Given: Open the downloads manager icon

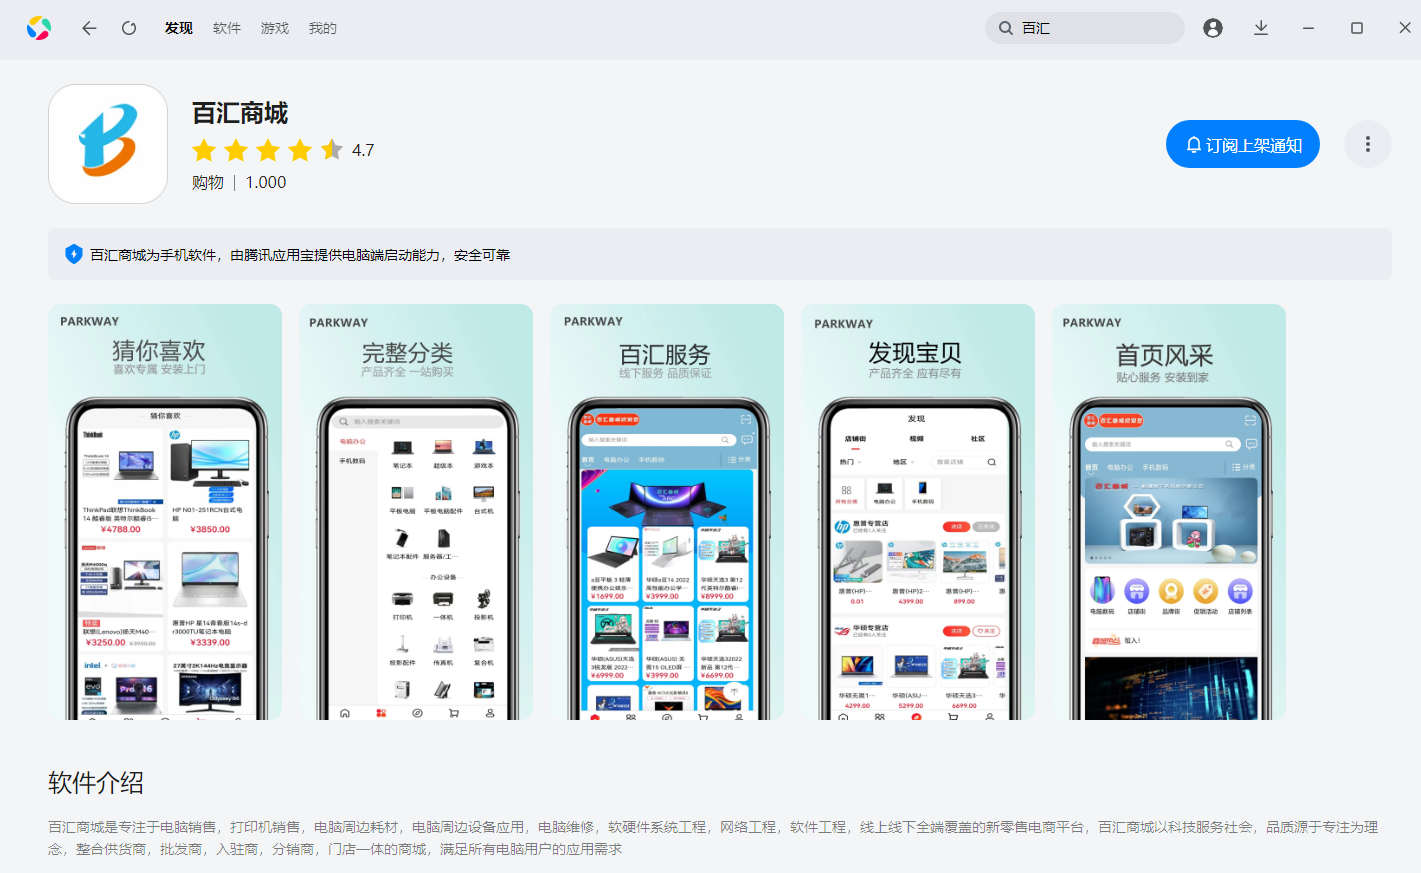Looking at the screenshot, I should point(1261,28).
